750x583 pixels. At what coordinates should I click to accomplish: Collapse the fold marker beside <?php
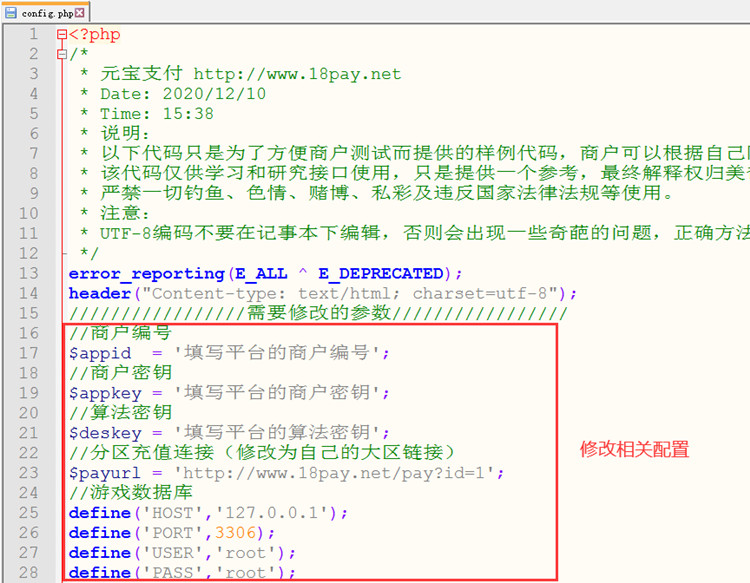pos(62,35)
